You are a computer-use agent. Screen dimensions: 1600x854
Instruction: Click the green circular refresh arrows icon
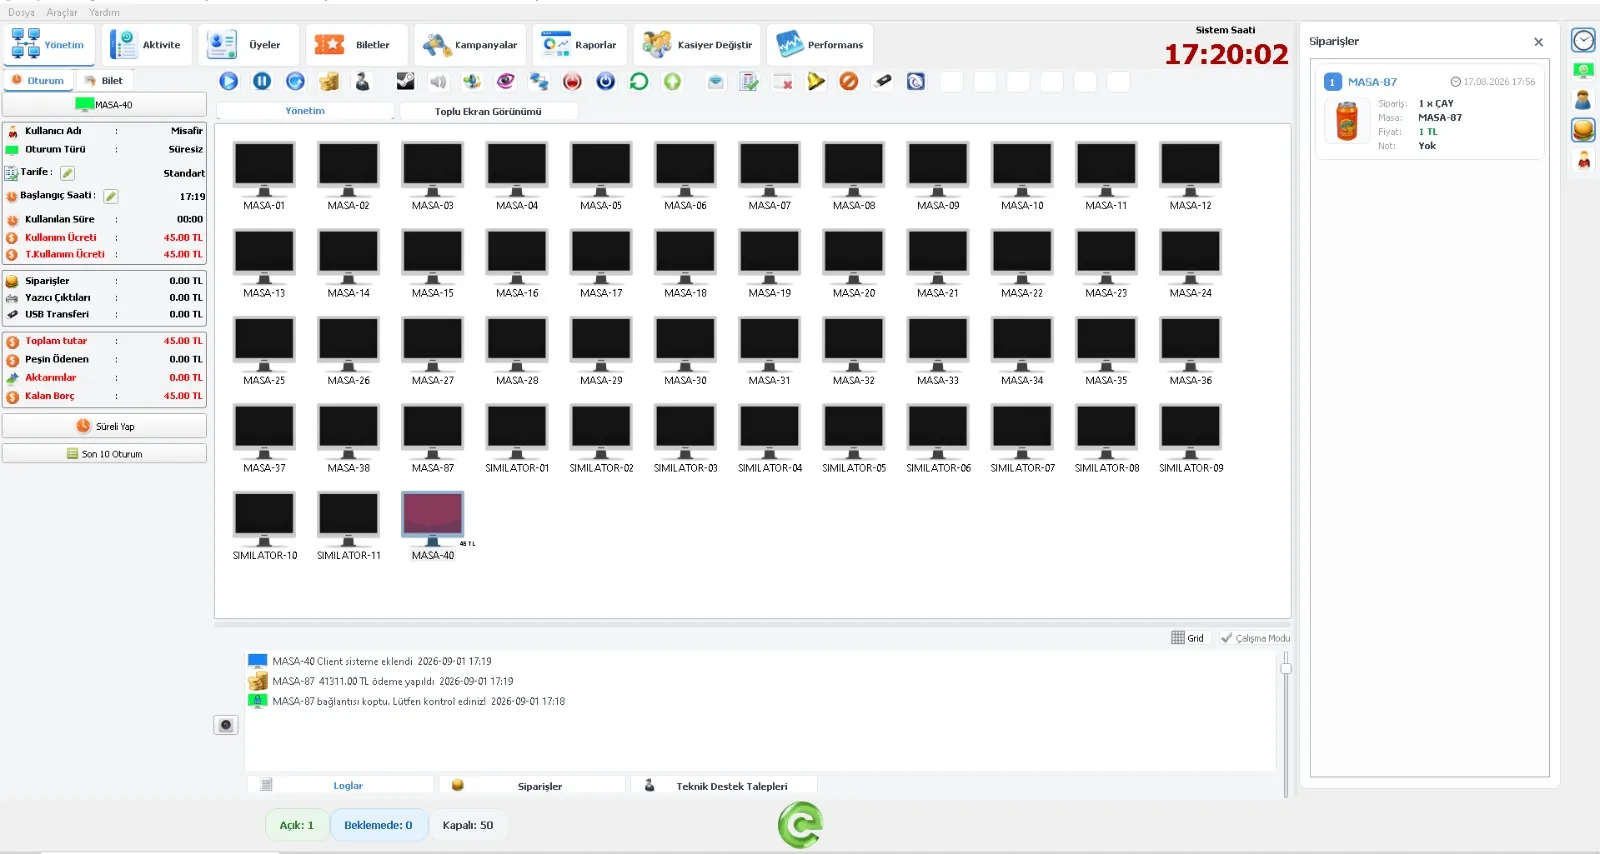pyautogui.click(x=639, y=81)
